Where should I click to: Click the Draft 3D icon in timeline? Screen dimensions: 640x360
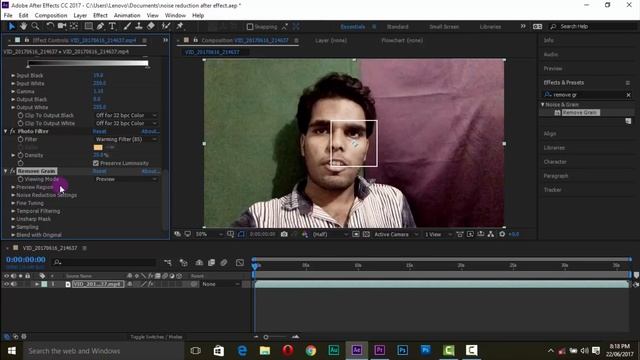pyautogui.click(x=184, y=262)
